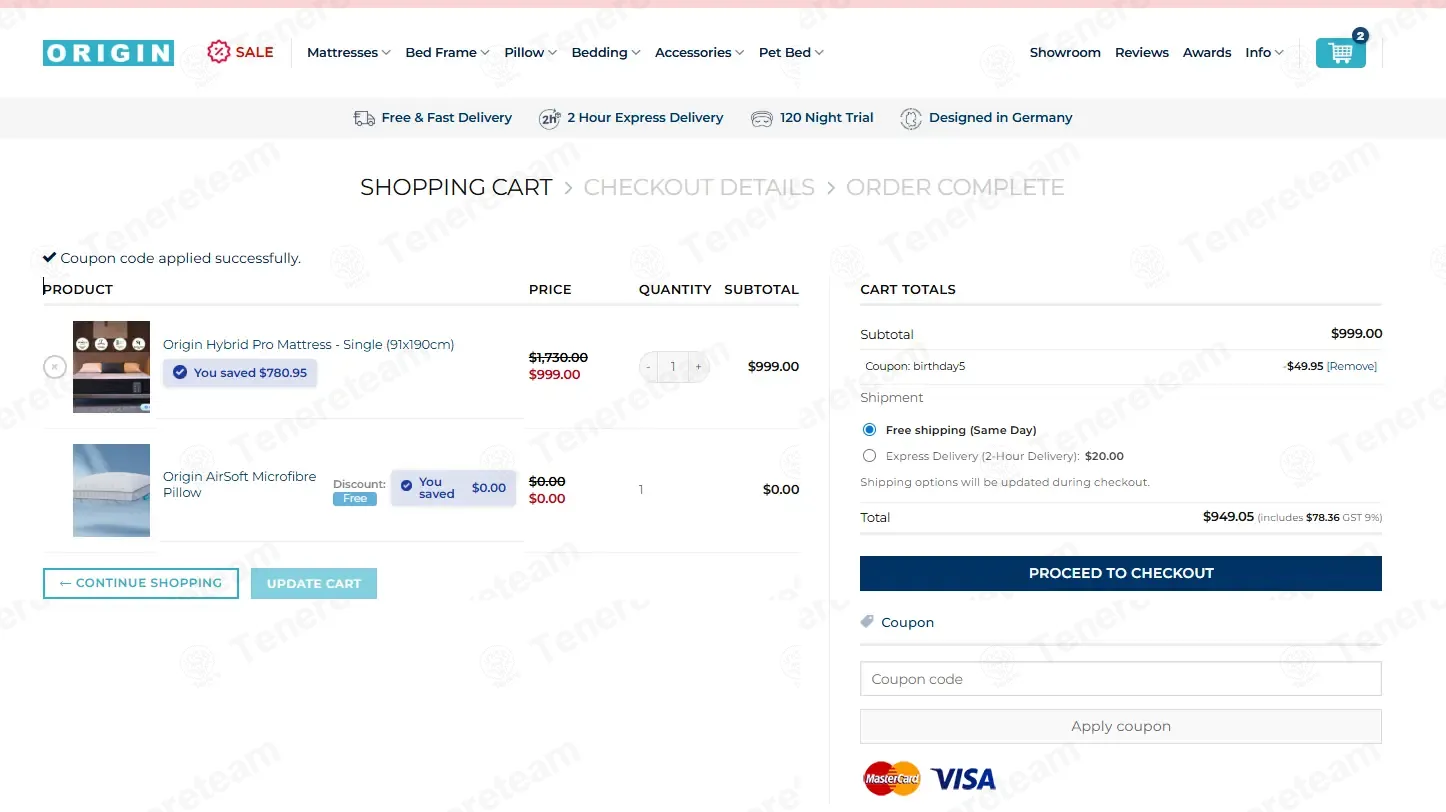Click the AirSoft Microfibre Pillow thumbnail
This screenshot has width=1446, height=812.
click(111, 490)
